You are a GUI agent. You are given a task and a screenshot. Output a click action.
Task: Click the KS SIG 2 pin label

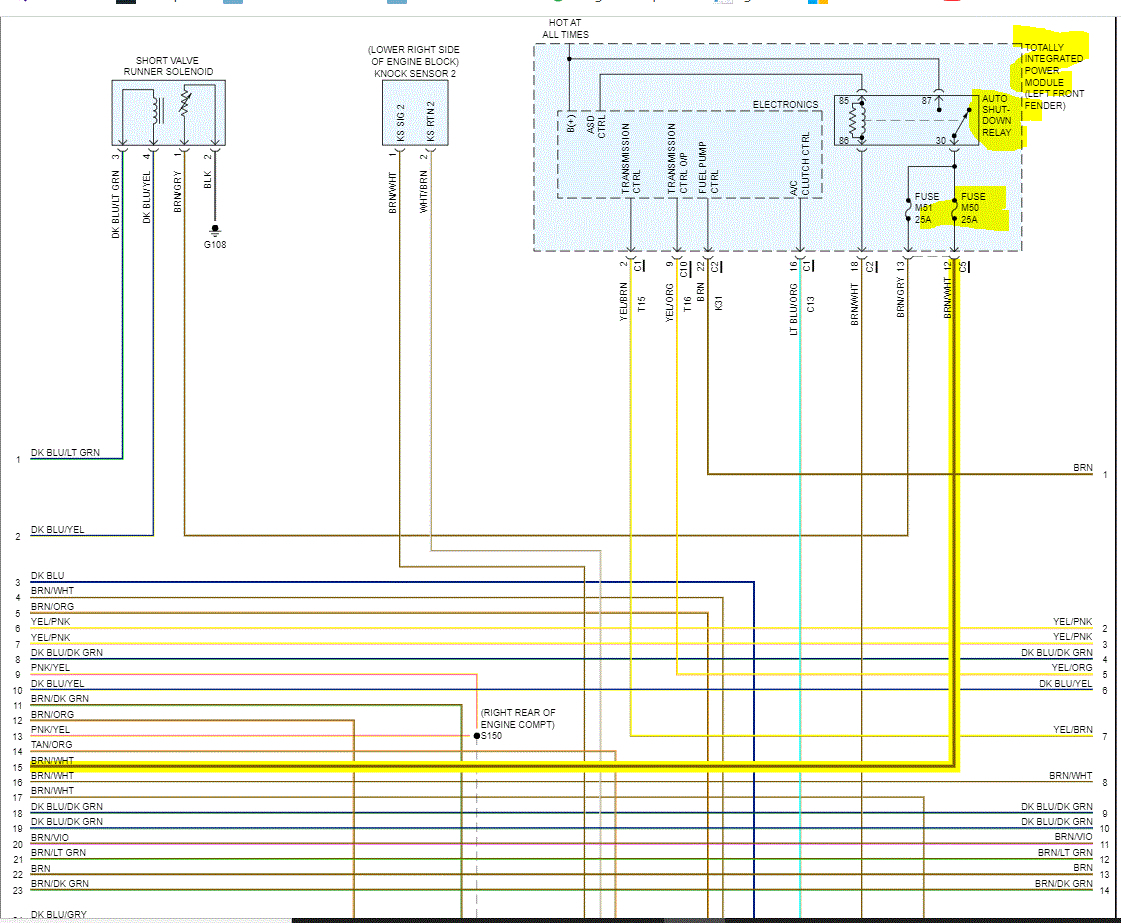coord(400,122)
